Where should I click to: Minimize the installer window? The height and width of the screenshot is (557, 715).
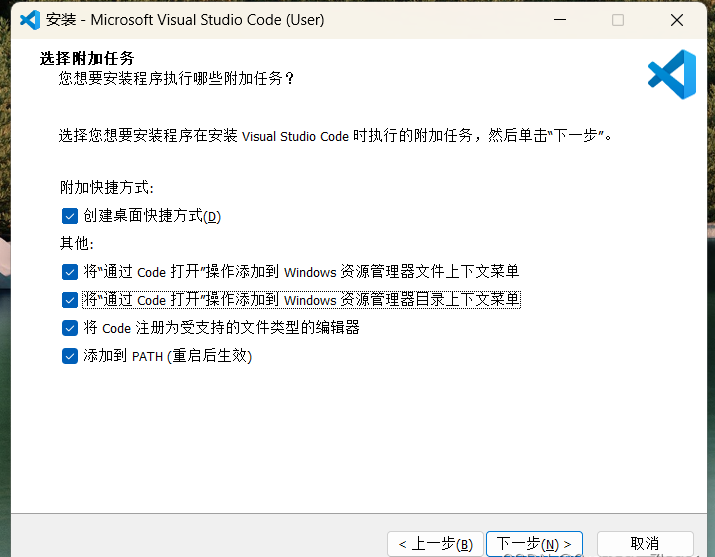pos(560,20)
